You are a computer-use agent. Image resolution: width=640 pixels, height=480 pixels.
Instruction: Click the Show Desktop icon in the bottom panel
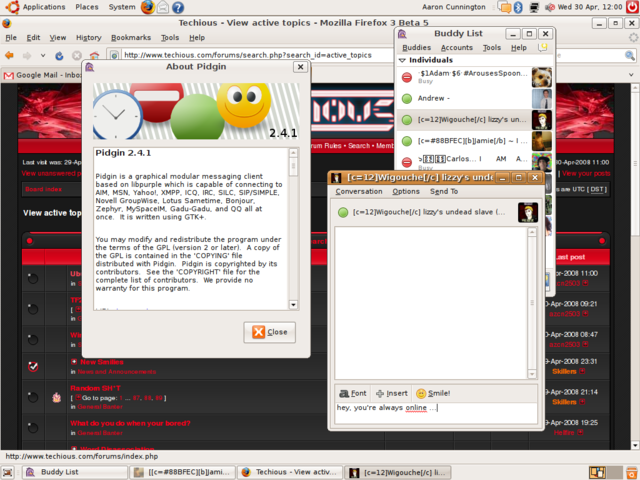pyautogui.click(x=8, y=472)
